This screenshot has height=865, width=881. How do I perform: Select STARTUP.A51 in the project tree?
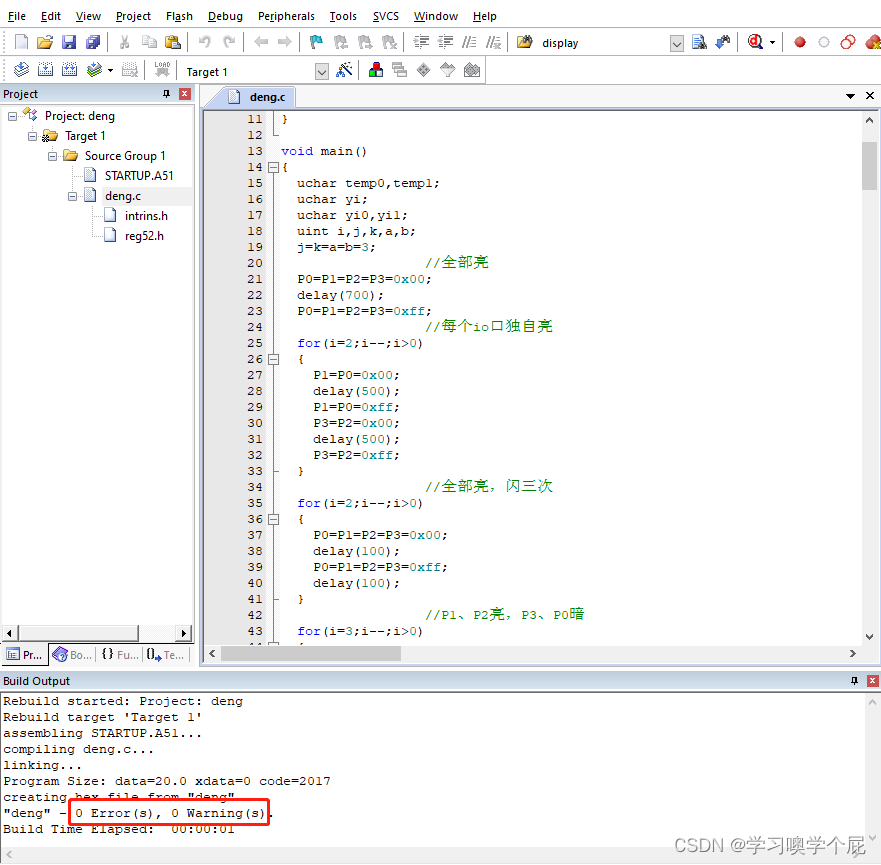click(x=139, y=176)
